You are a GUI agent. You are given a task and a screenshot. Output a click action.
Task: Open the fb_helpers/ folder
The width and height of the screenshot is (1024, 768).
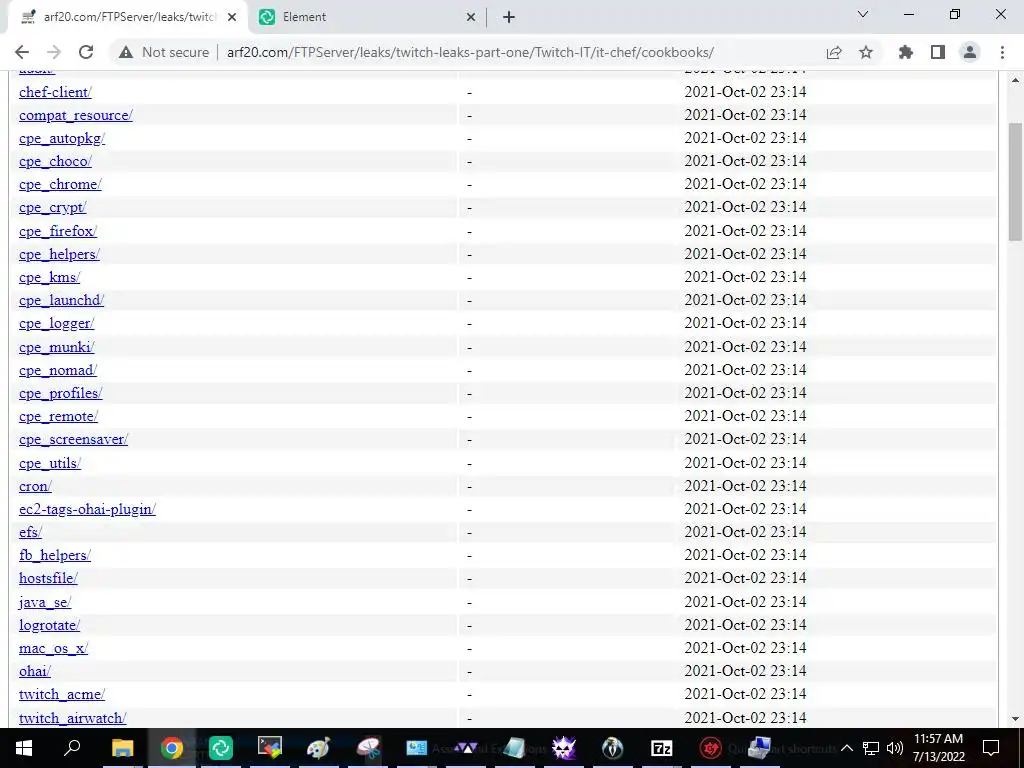pyautogui.click(x=55, y=555)
